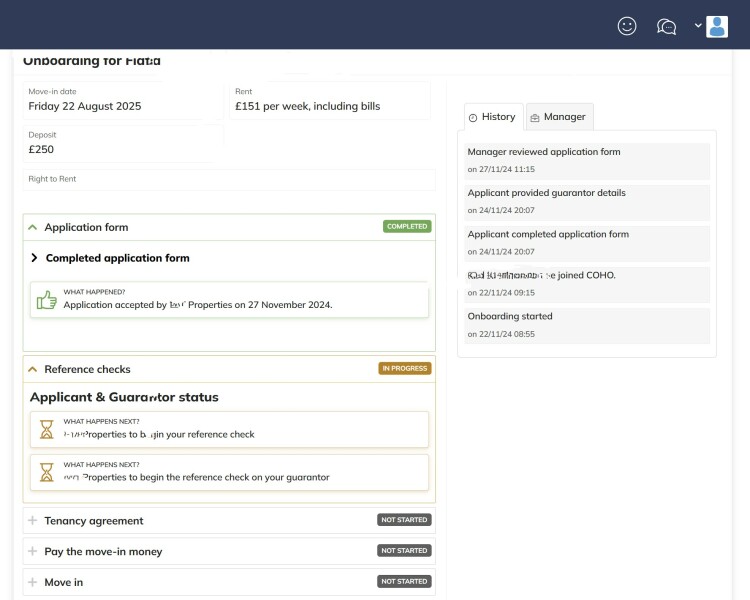Click the user profile avatar icon
The image size is (750, 600).
tap(717, 26)
